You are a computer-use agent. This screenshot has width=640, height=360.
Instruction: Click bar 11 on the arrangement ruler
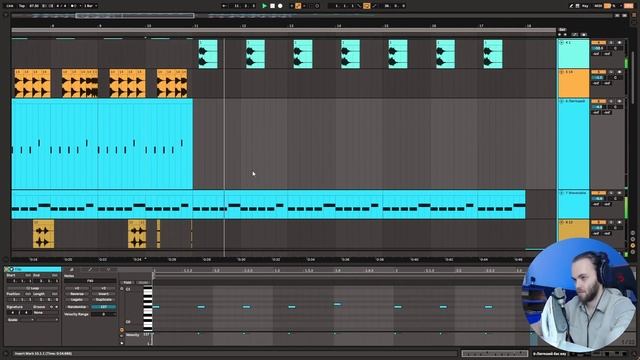[196, 26]
